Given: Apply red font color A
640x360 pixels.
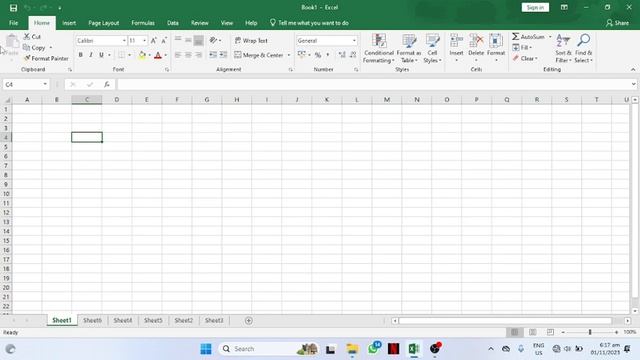Looking at the screenshot, I should [x=158, y=55].
